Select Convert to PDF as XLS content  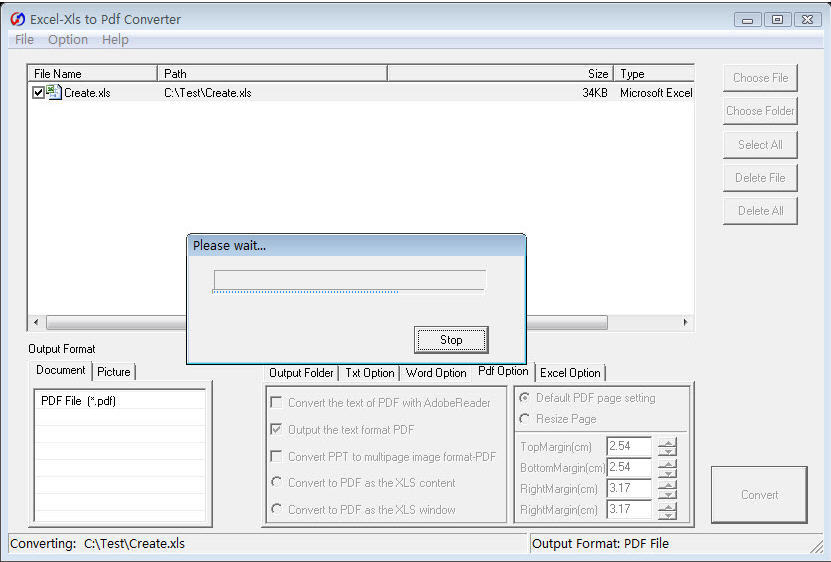click(x=276, y=483)
